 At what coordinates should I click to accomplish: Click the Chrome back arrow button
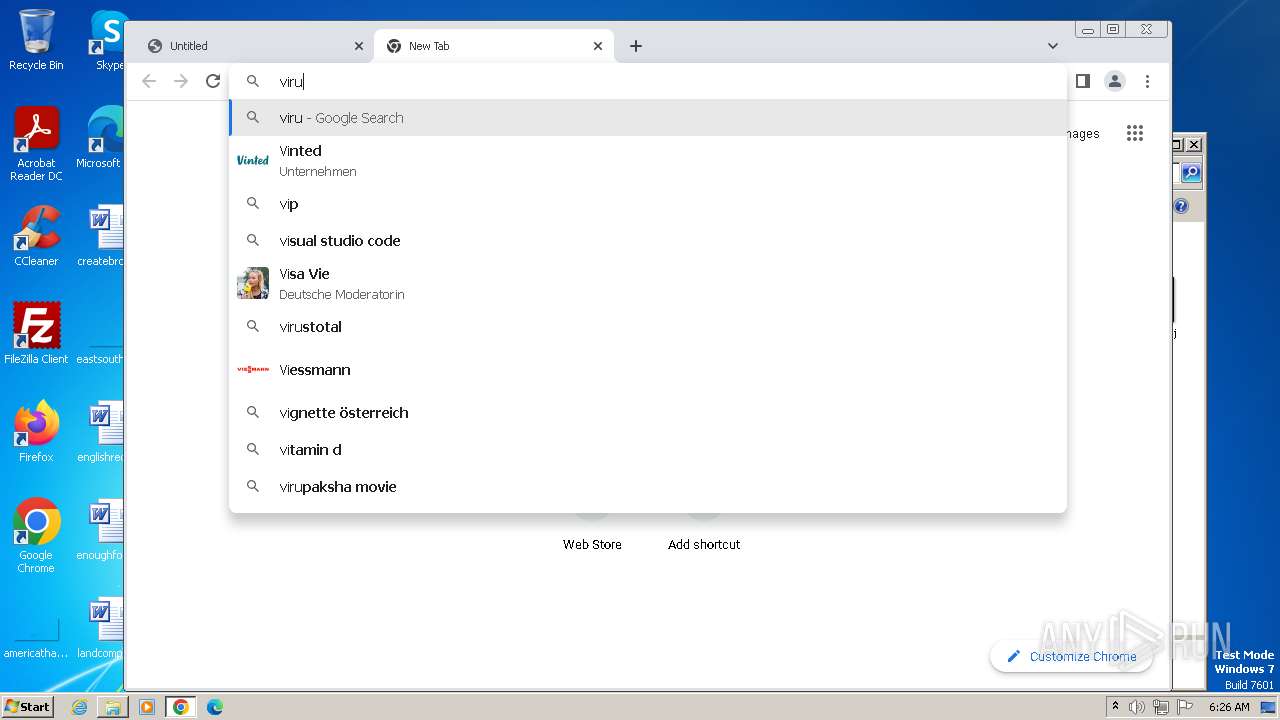coord(149,81)
